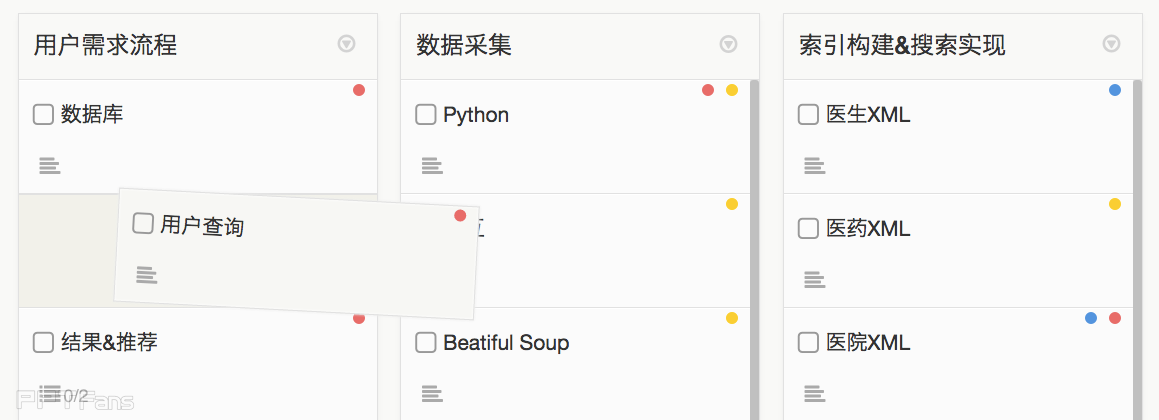The height and width of the screenshot is (420, 1159).
Task: Click the description icon under 医药XML card
Action: point(815,280)
